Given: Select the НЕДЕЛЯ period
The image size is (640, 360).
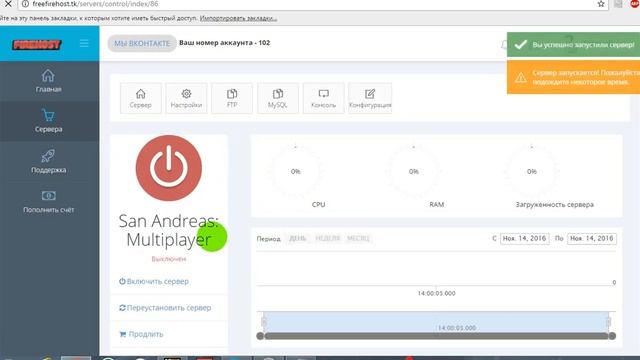Looking at the screenshot, I should (x=327, y=238).
